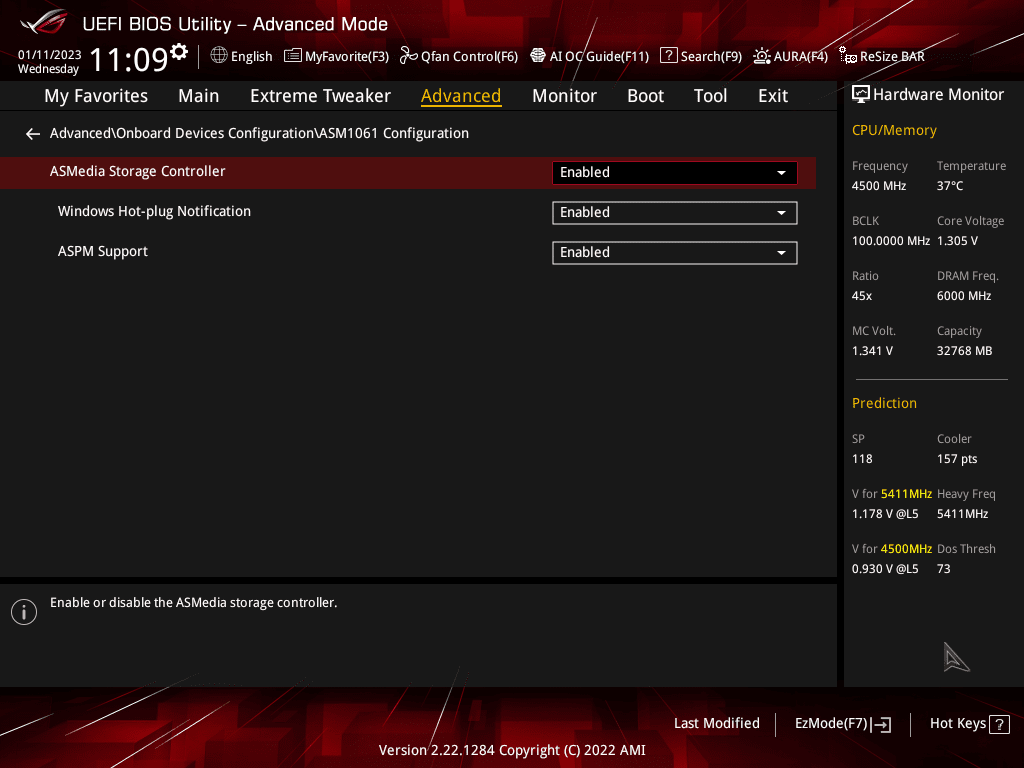The image size is (1024, 768).
Task: Click the 11:09 clock display
Action: tap(128, 59)
